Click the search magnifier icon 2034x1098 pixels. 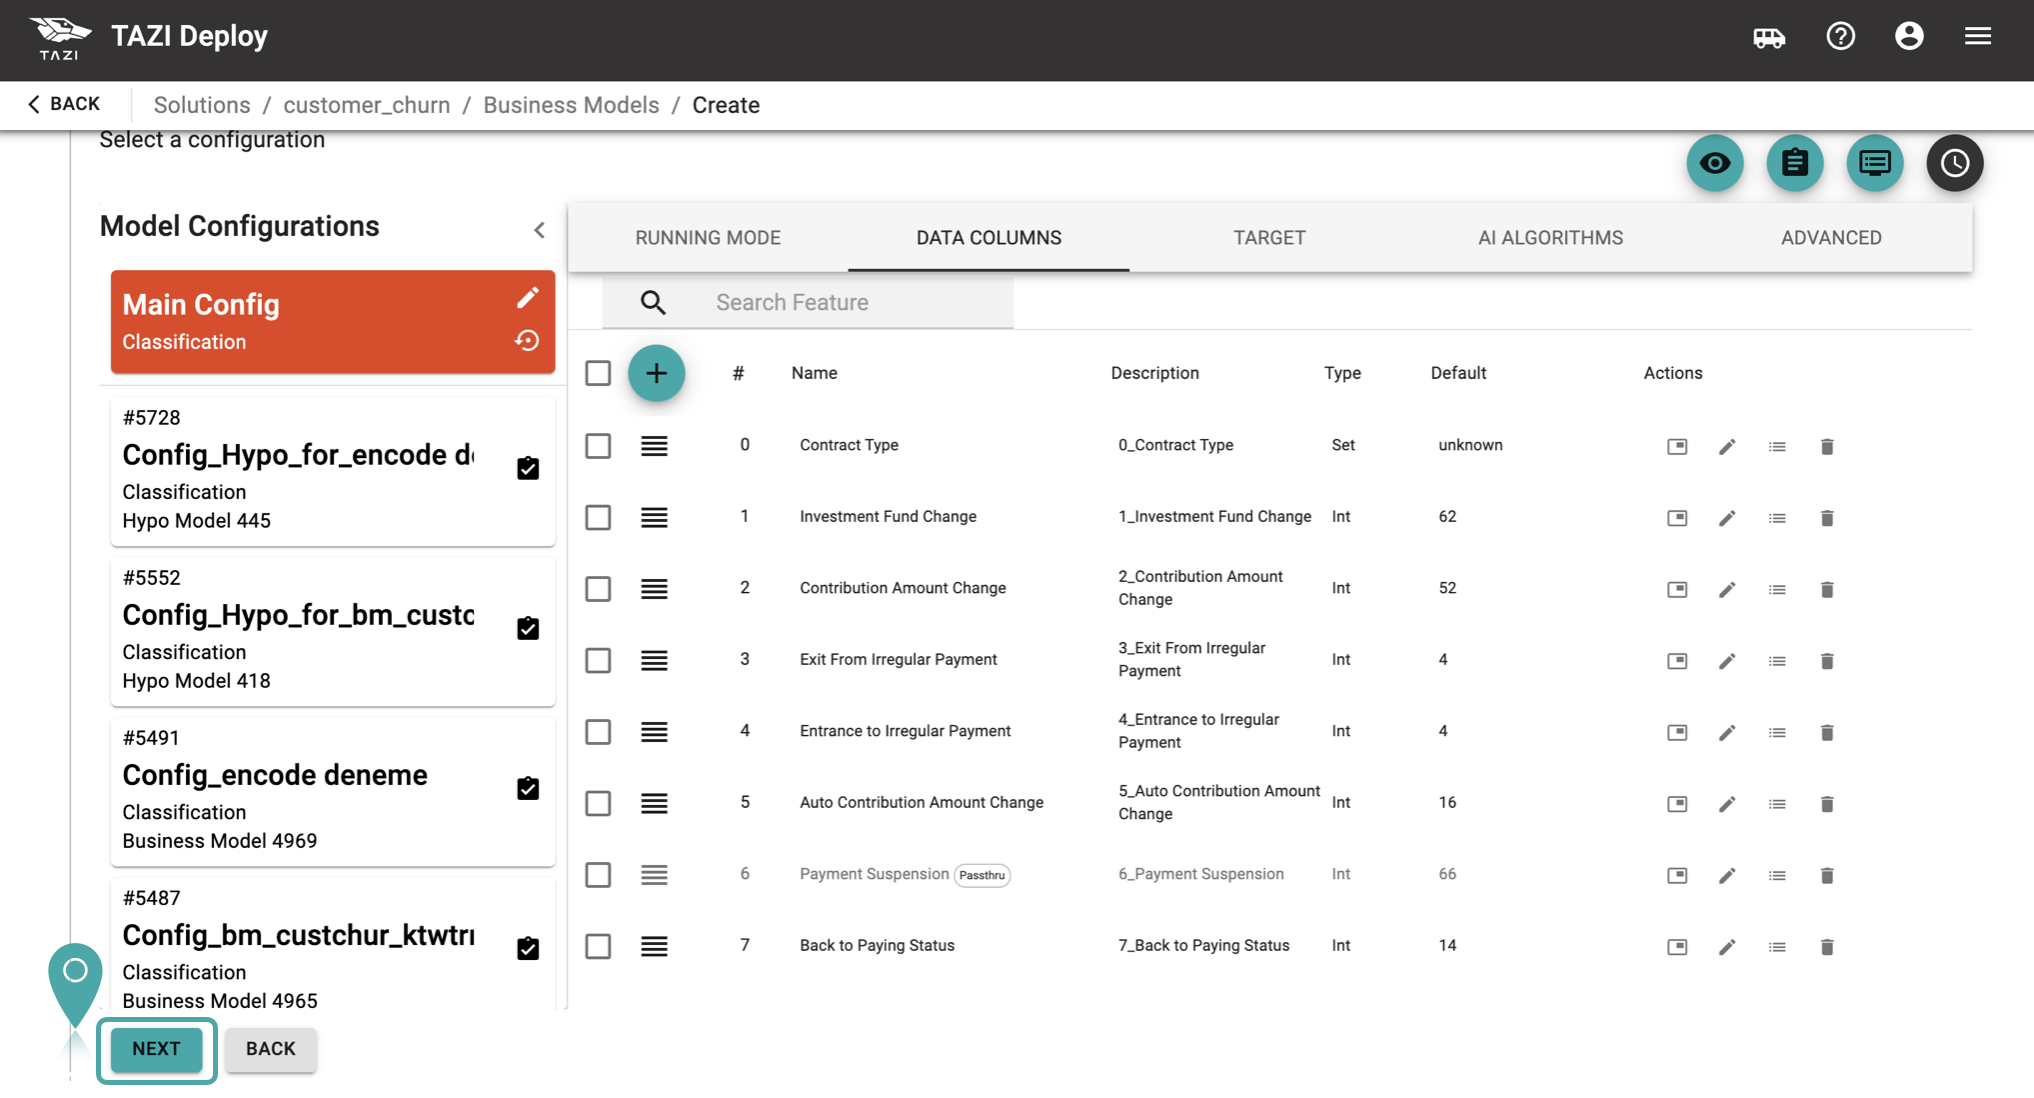tap(653, 302)
